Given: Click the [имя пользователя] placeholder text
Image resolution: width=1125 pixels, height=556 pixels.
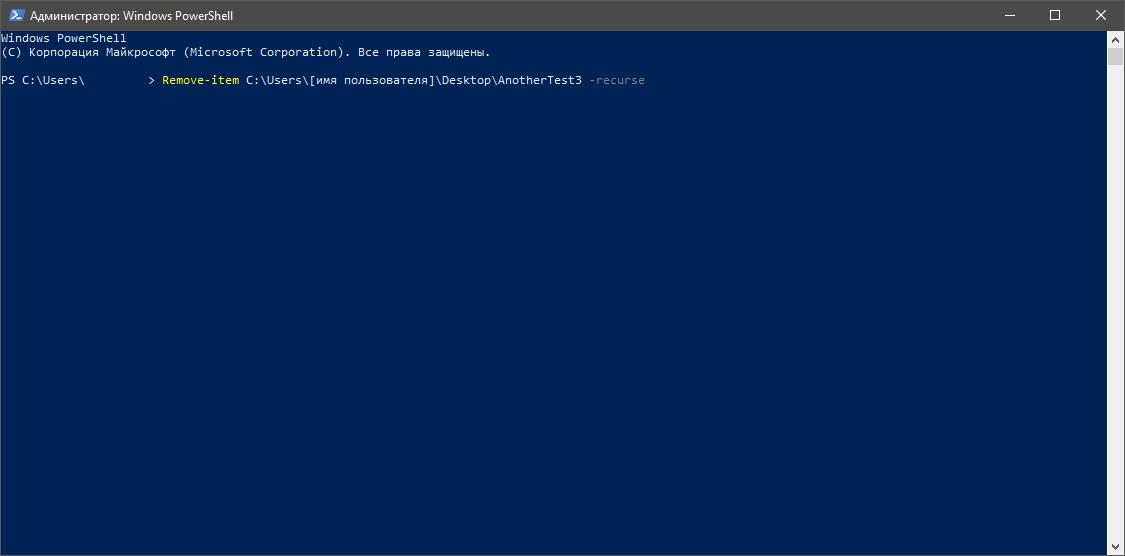Looking at the screenshot, I should (x=372, y=80).
